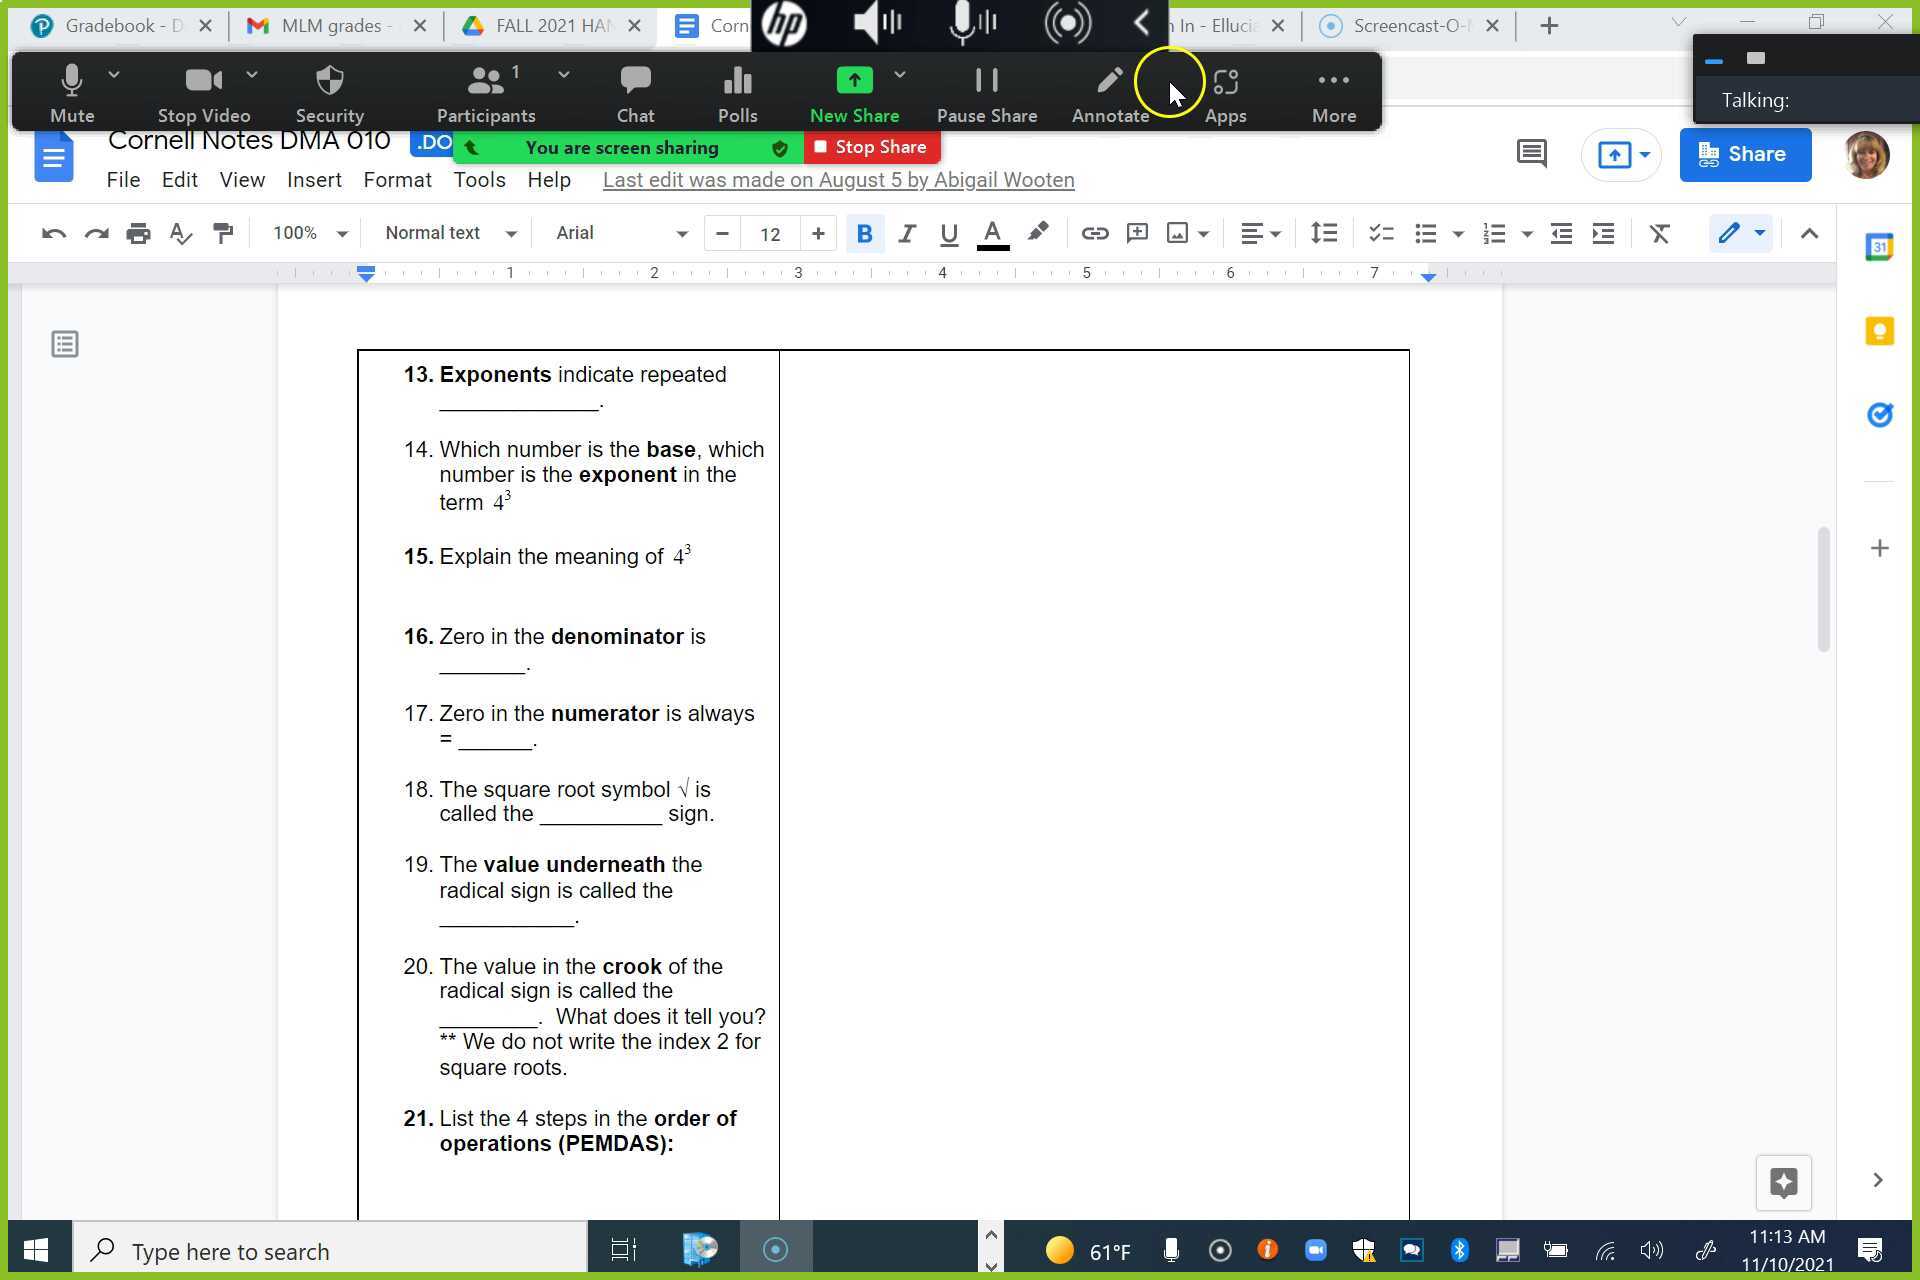The image size is (1920, 1280).
Task: Open the line spacing tool
Action: click(1323, 233)
